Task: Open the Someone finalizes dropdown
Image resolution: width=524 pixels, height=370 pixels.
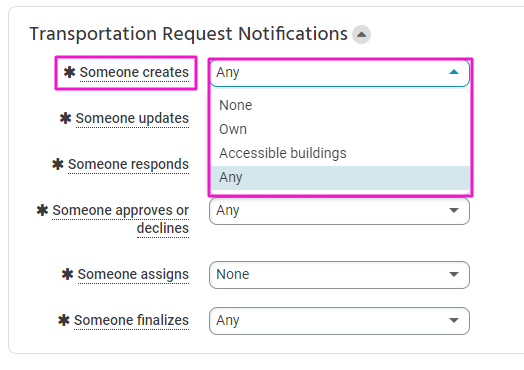Action: click(339, 321)
